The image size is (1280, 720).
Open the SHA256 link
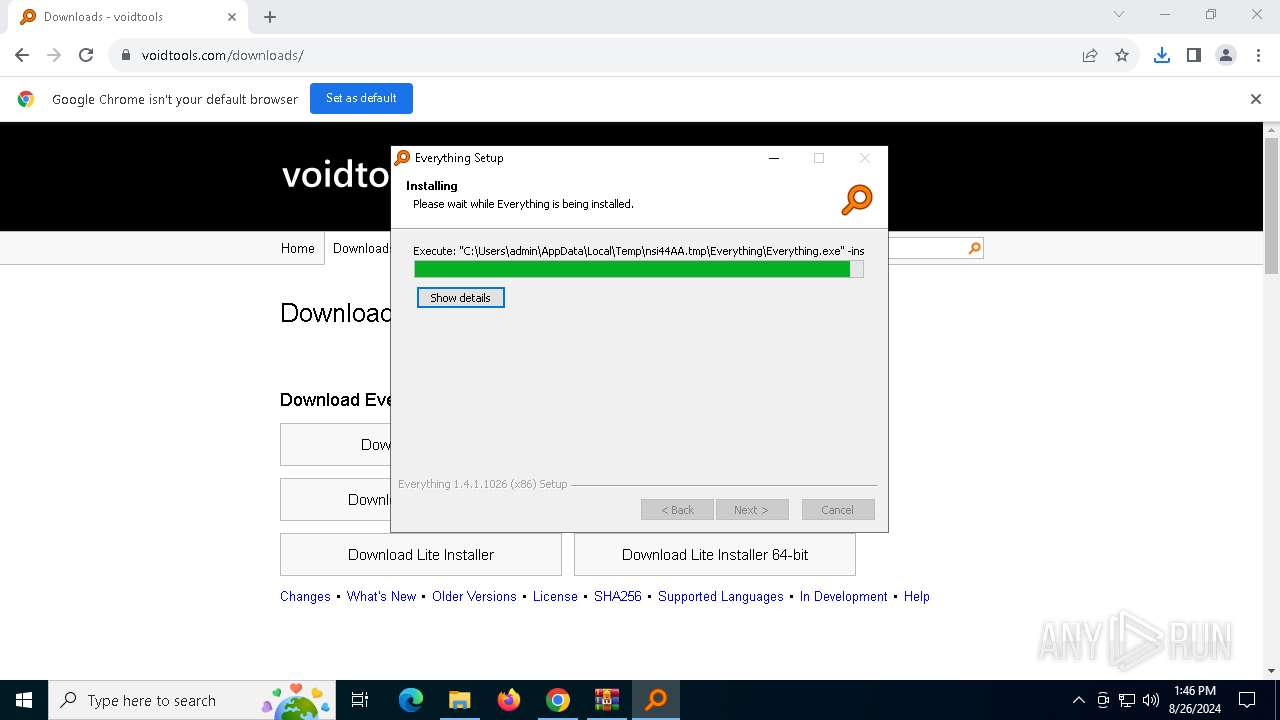[618, 596]
